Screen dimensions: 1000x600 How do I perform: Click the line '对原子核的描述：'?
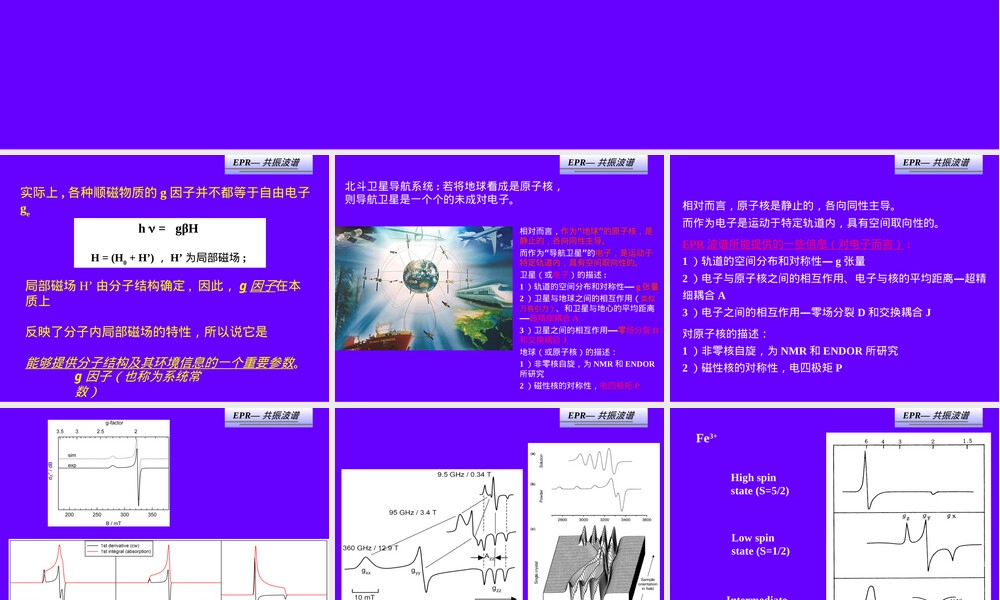[724, 334]
